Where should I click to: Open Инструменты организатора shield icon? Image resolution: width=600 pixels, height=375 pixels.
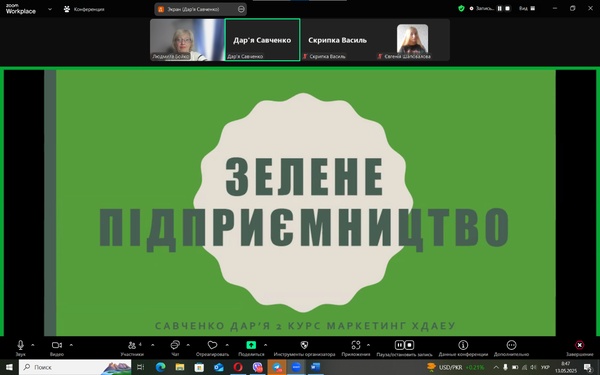click(304, 345)
